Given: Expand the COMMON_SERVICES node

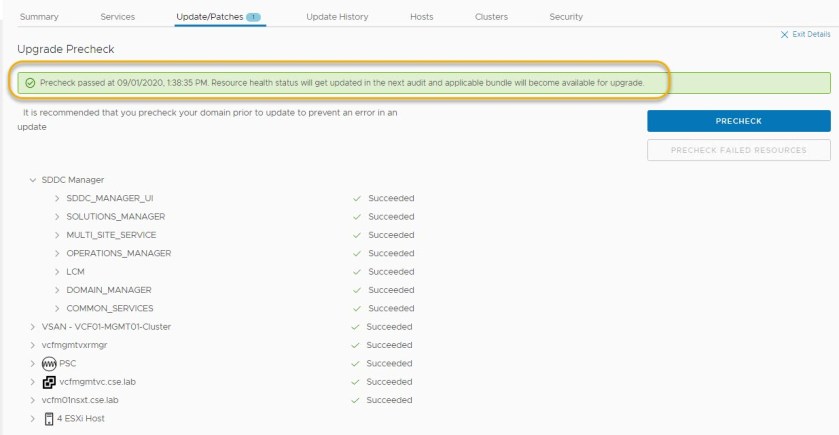Looking at the screenshot, I should click(57, 308).
